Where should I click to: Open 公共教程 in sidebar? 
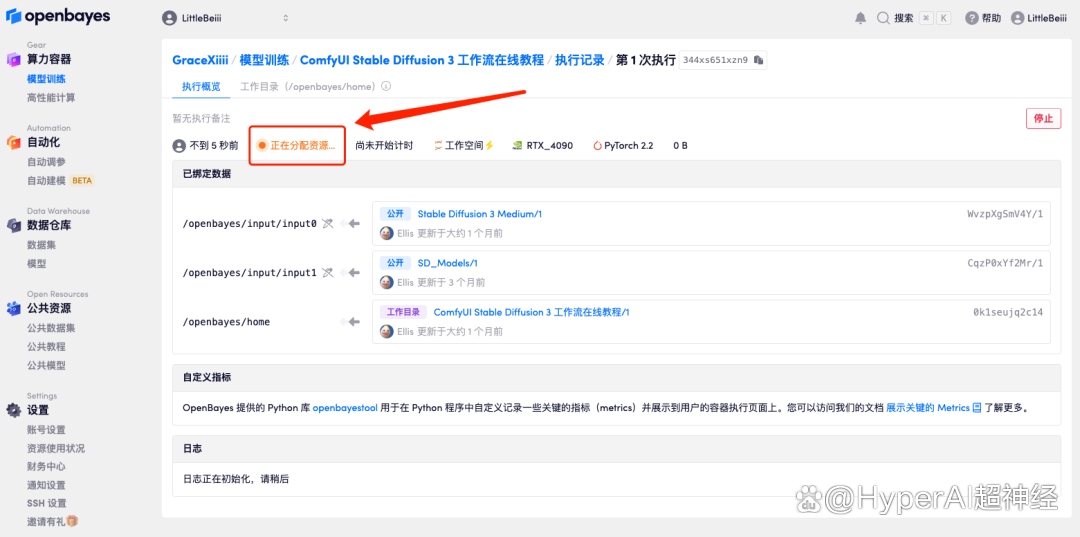(x=47, y=346)
